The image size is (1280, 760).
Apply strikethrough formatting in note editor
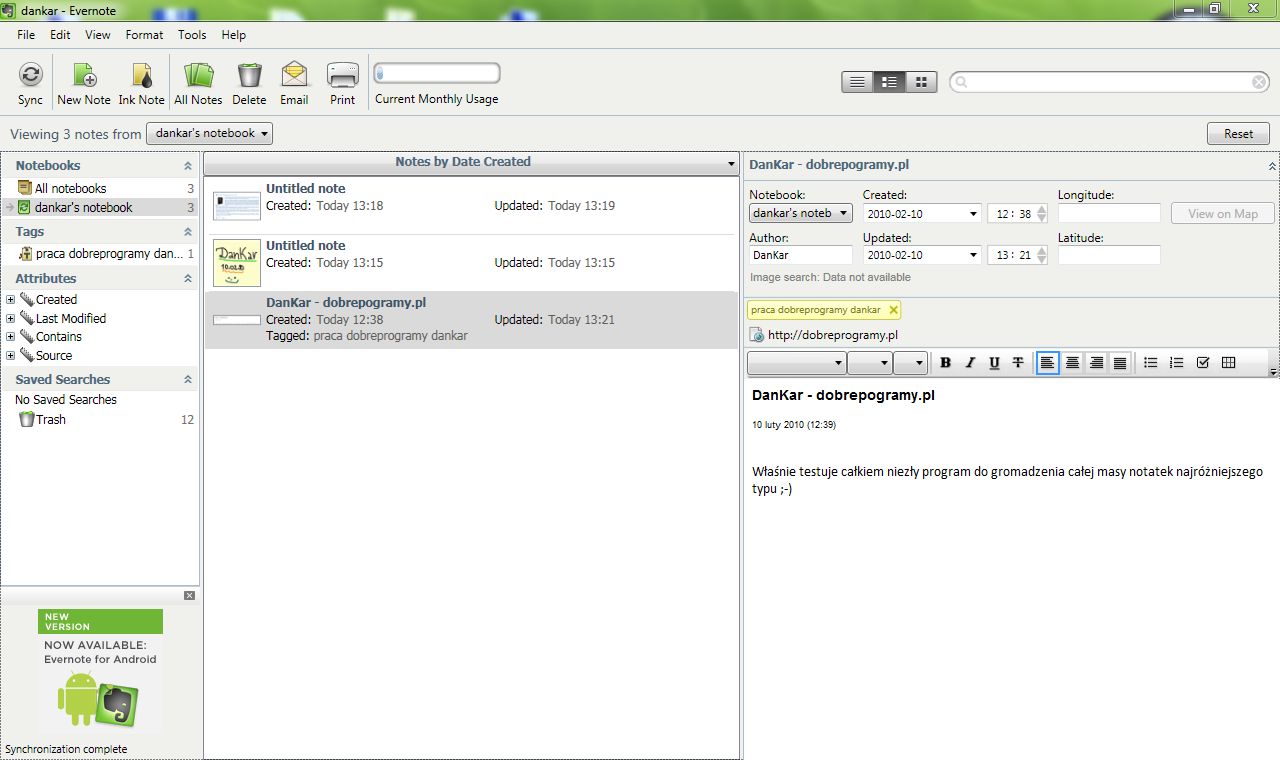pyautogui.click(x=1018, y=363)
